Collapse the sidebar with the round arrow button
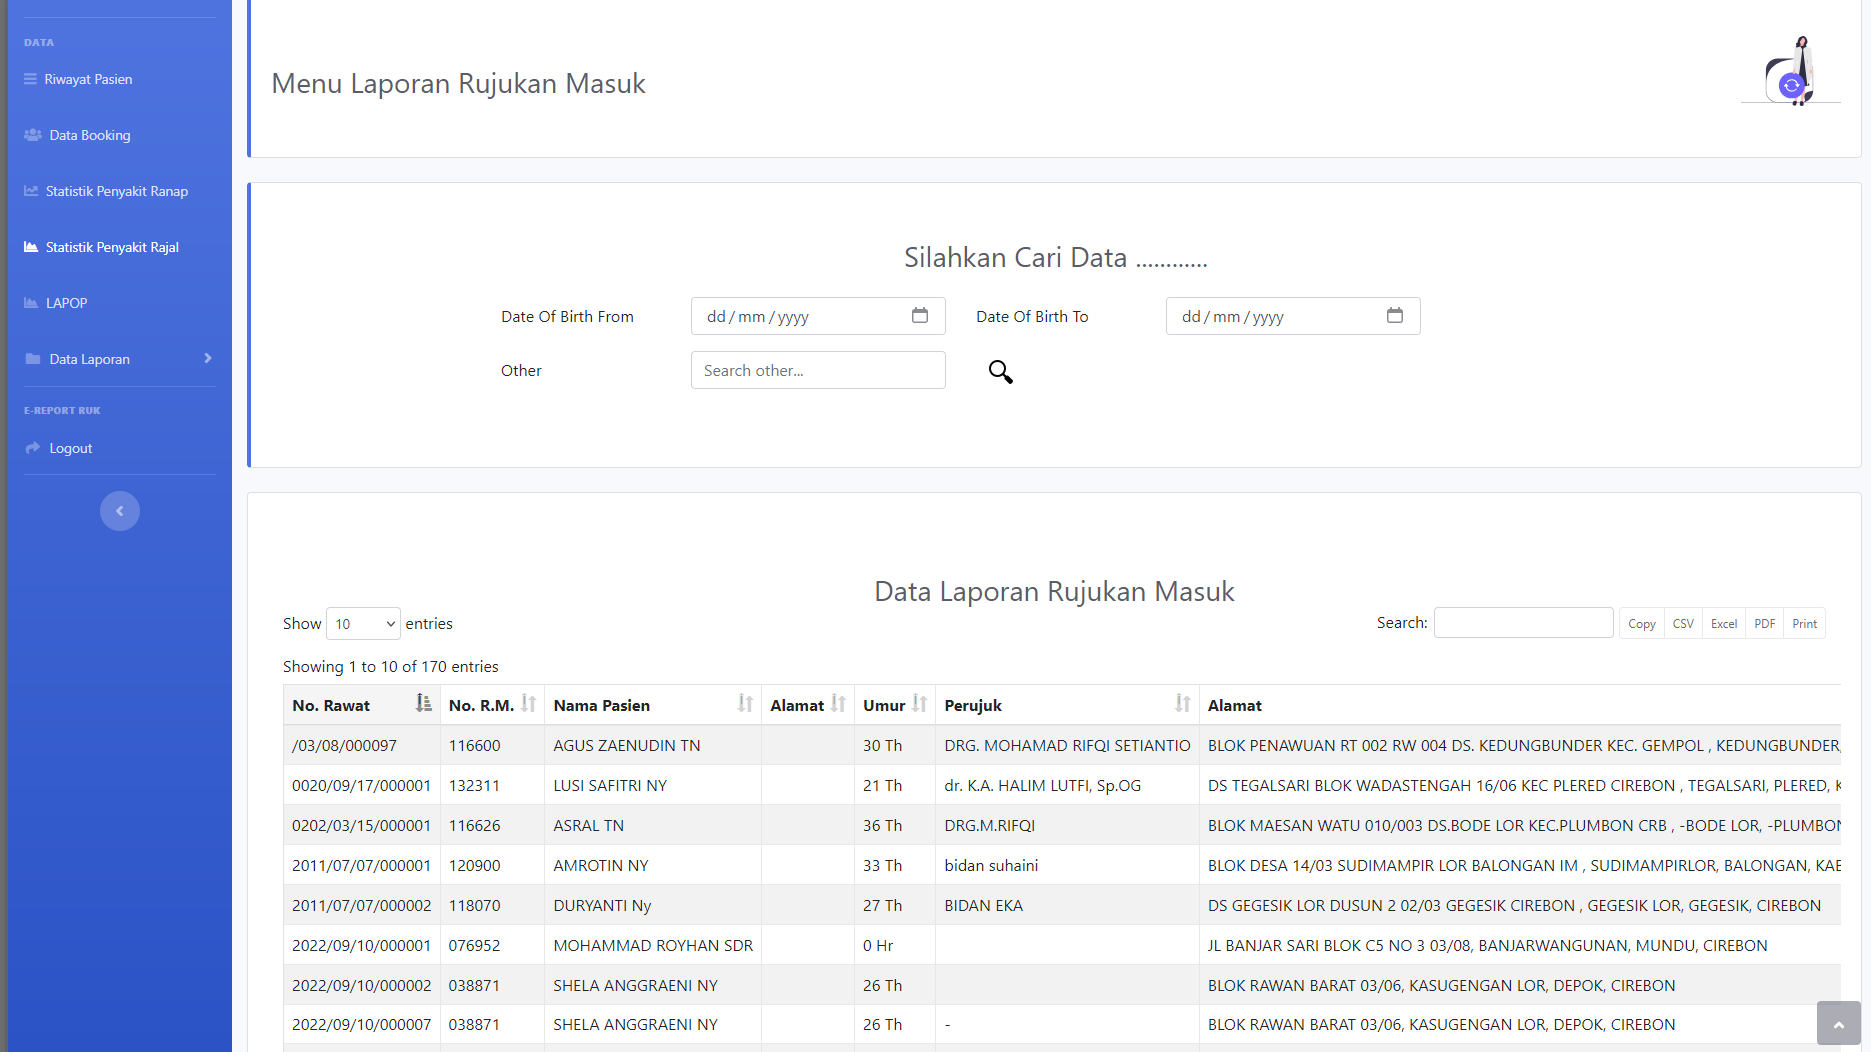This screenshot has height=1052, width=1871. click(x=120, y=511)
